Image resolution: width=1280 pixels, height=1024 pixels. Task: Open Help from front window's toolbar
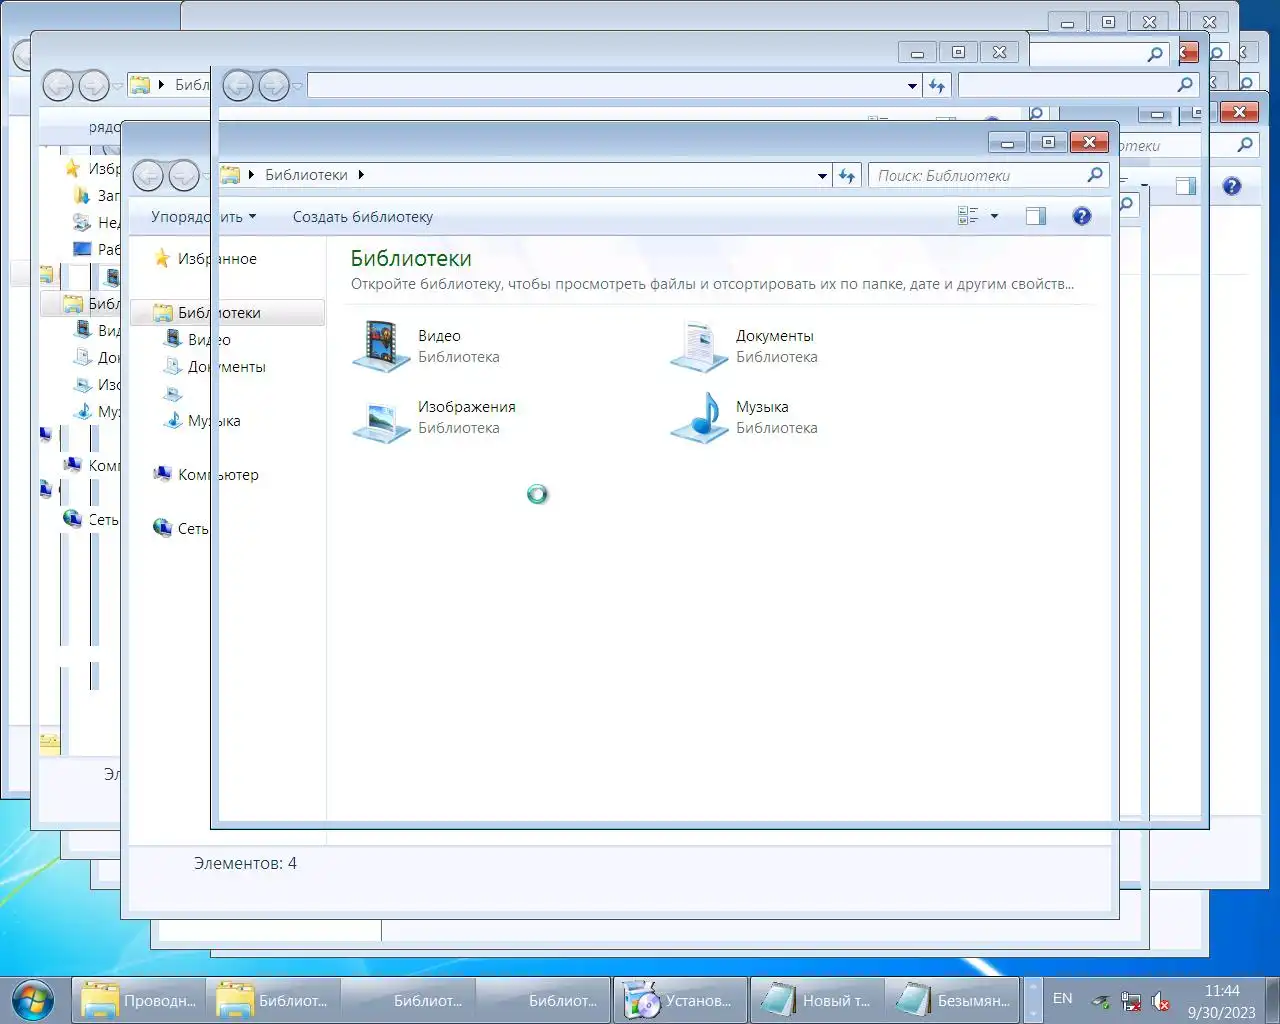click(x=1082, y=216)
